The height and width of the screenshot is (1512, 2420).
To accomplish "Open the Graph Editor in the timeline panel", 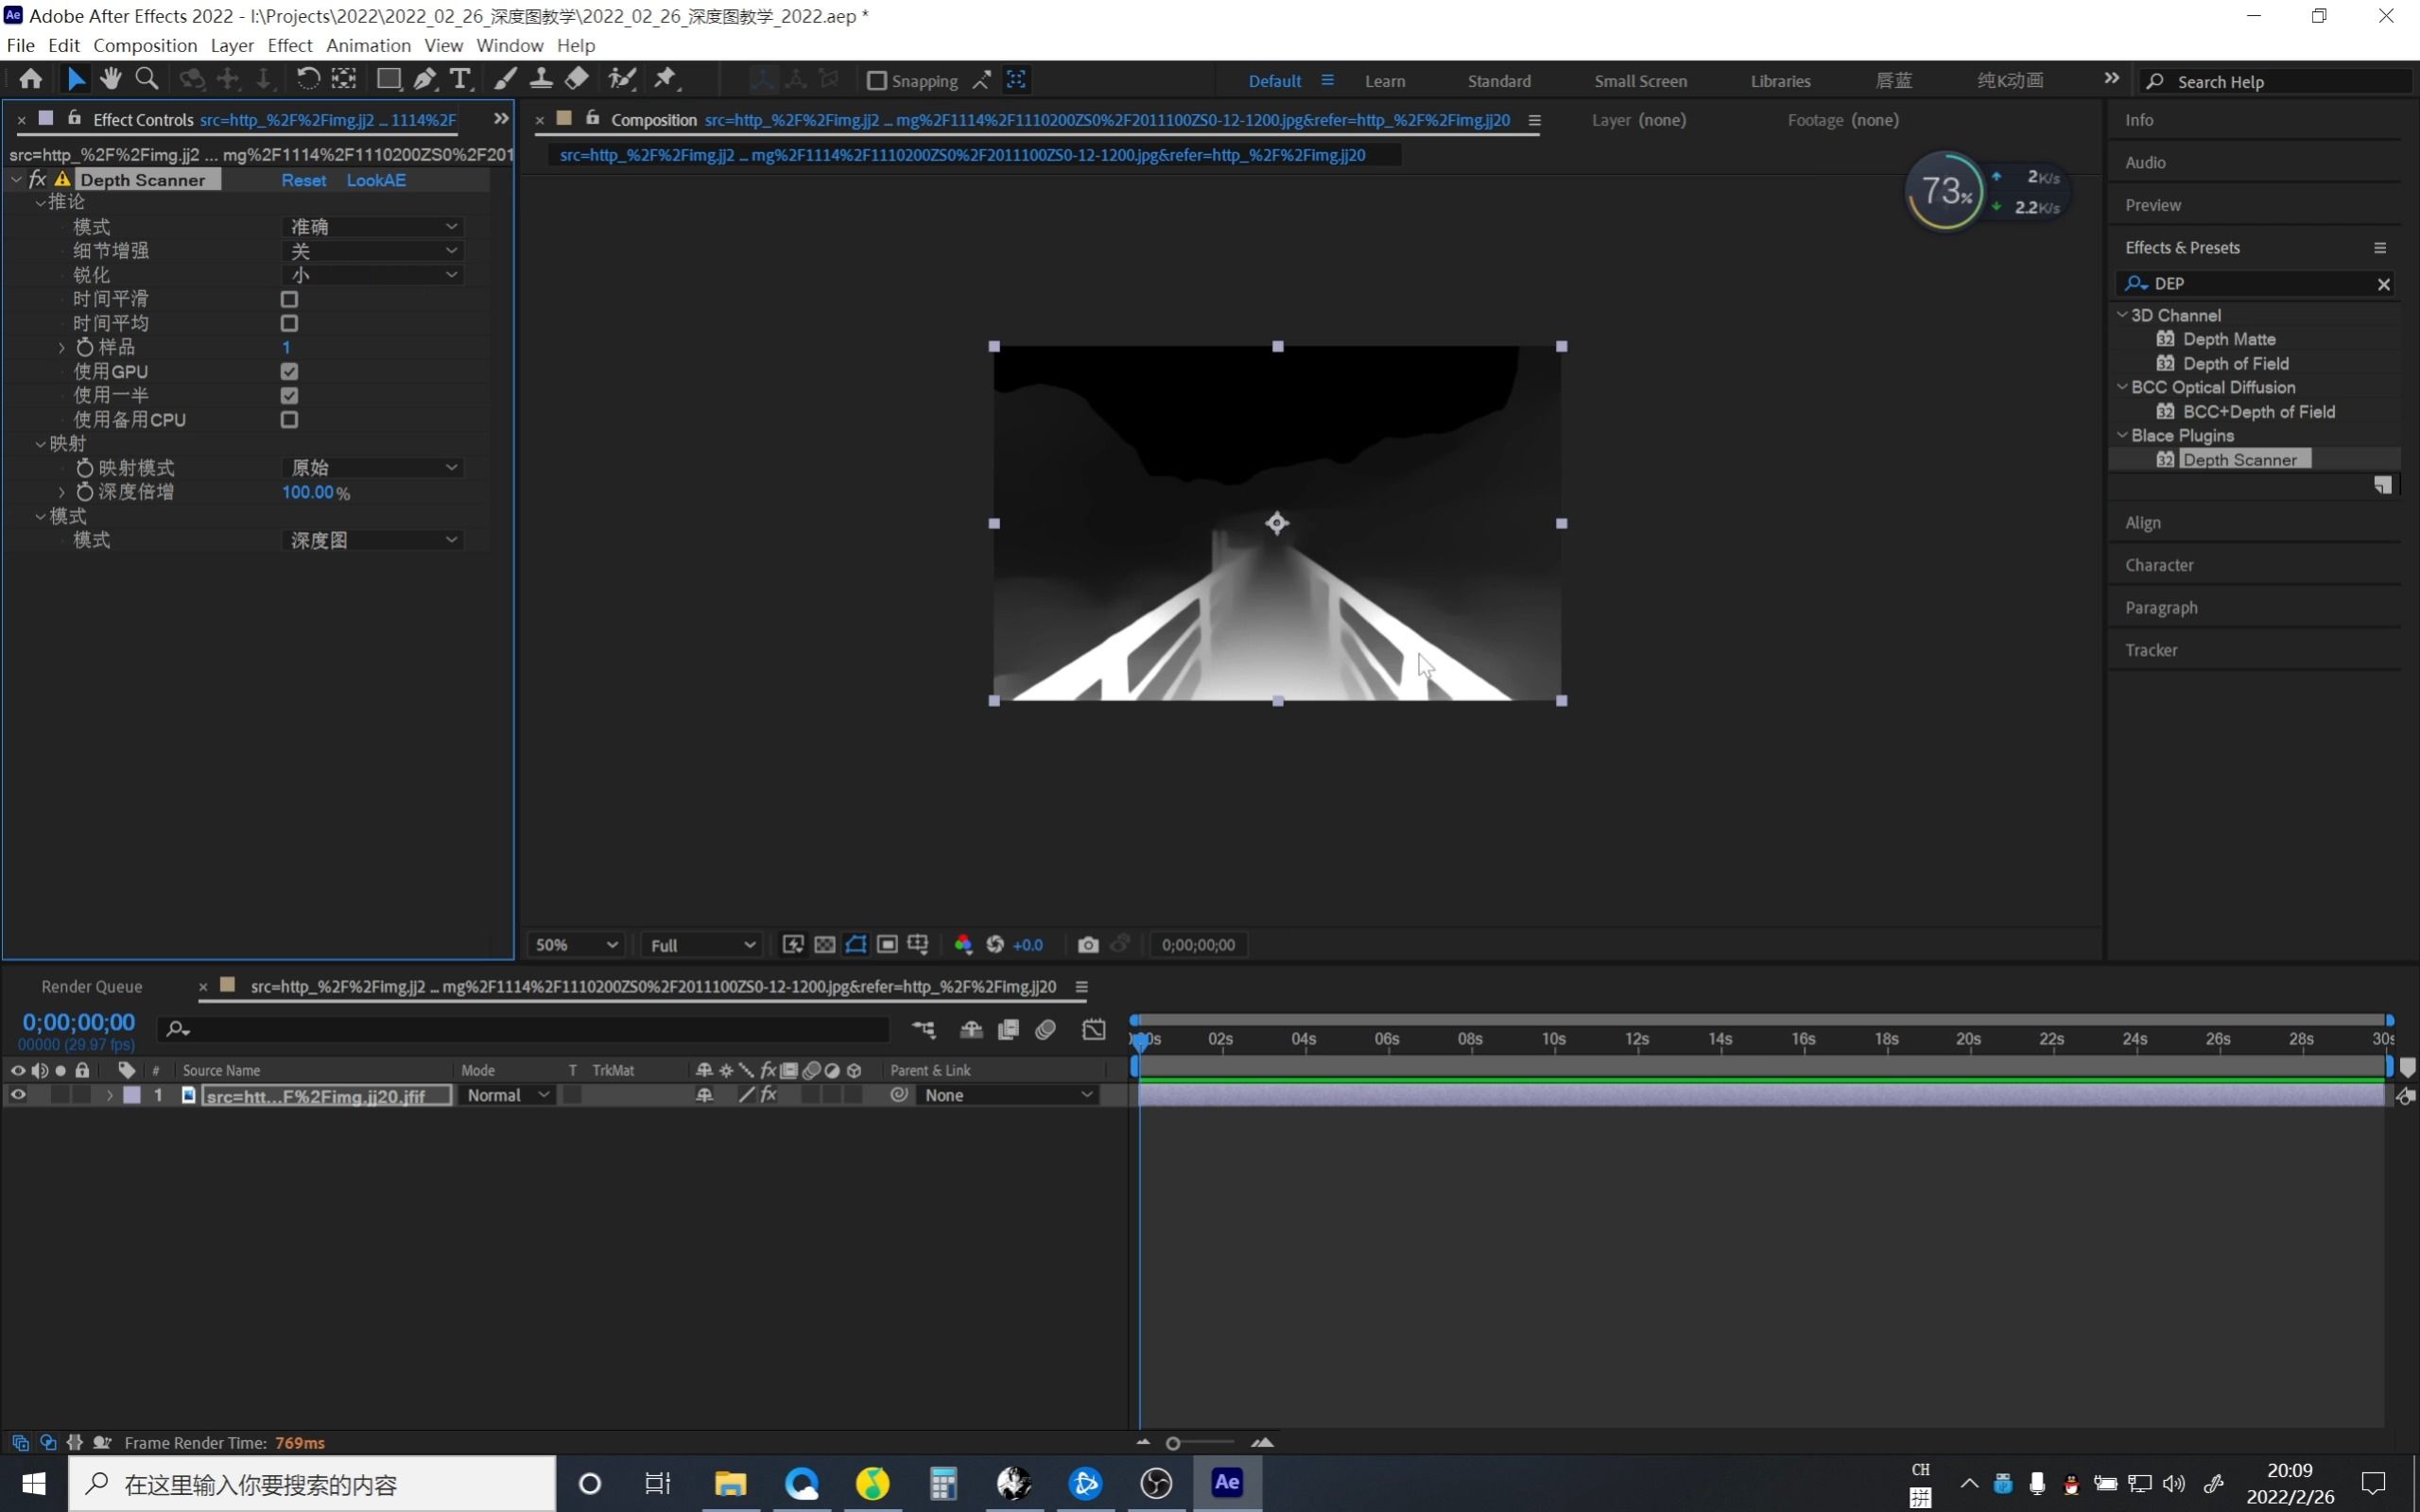I will (1094, 1029).
